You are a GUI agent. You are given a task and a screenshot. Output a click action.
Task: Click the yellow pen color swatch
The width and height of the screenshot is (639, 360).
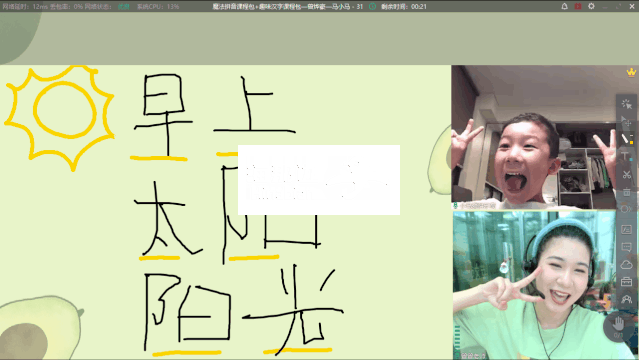pos(632,142)
